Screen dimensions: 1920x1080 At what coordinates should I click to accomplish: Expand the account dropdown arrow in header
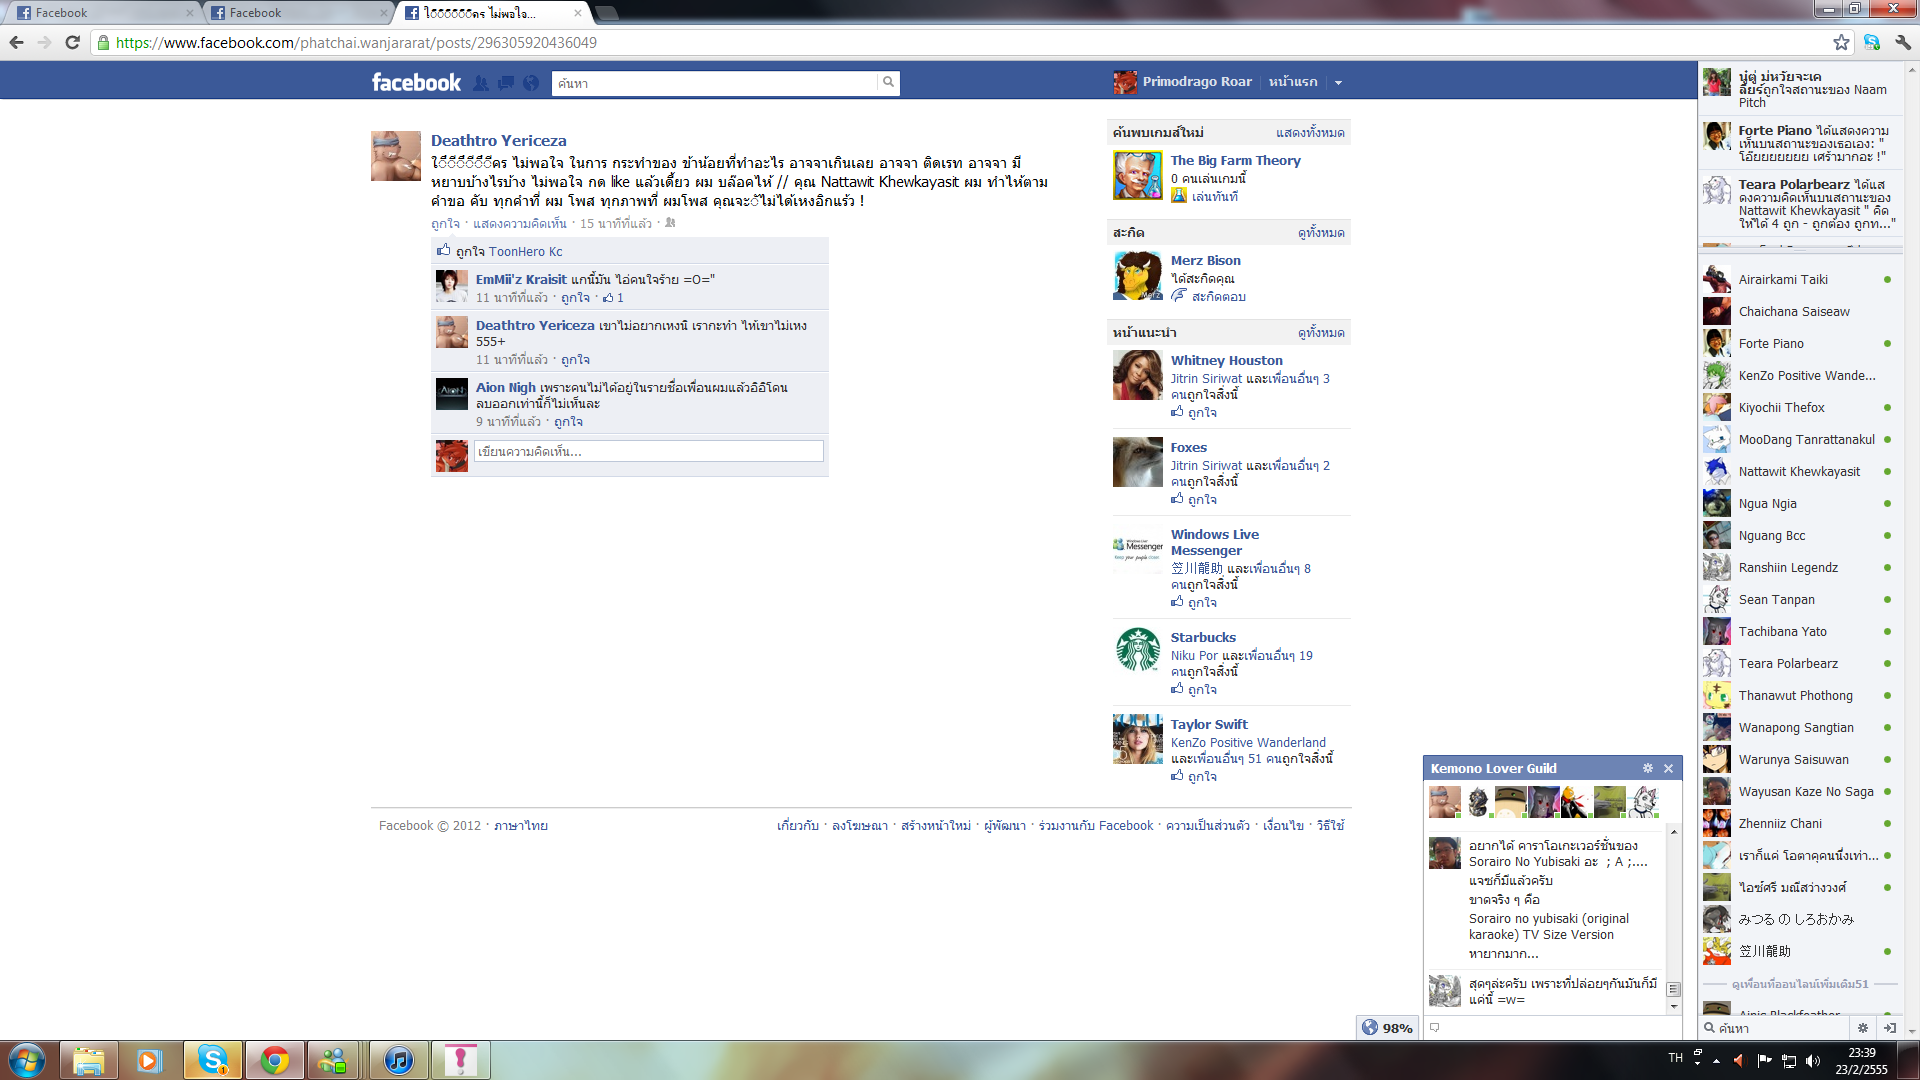[x=1338, y=83]
